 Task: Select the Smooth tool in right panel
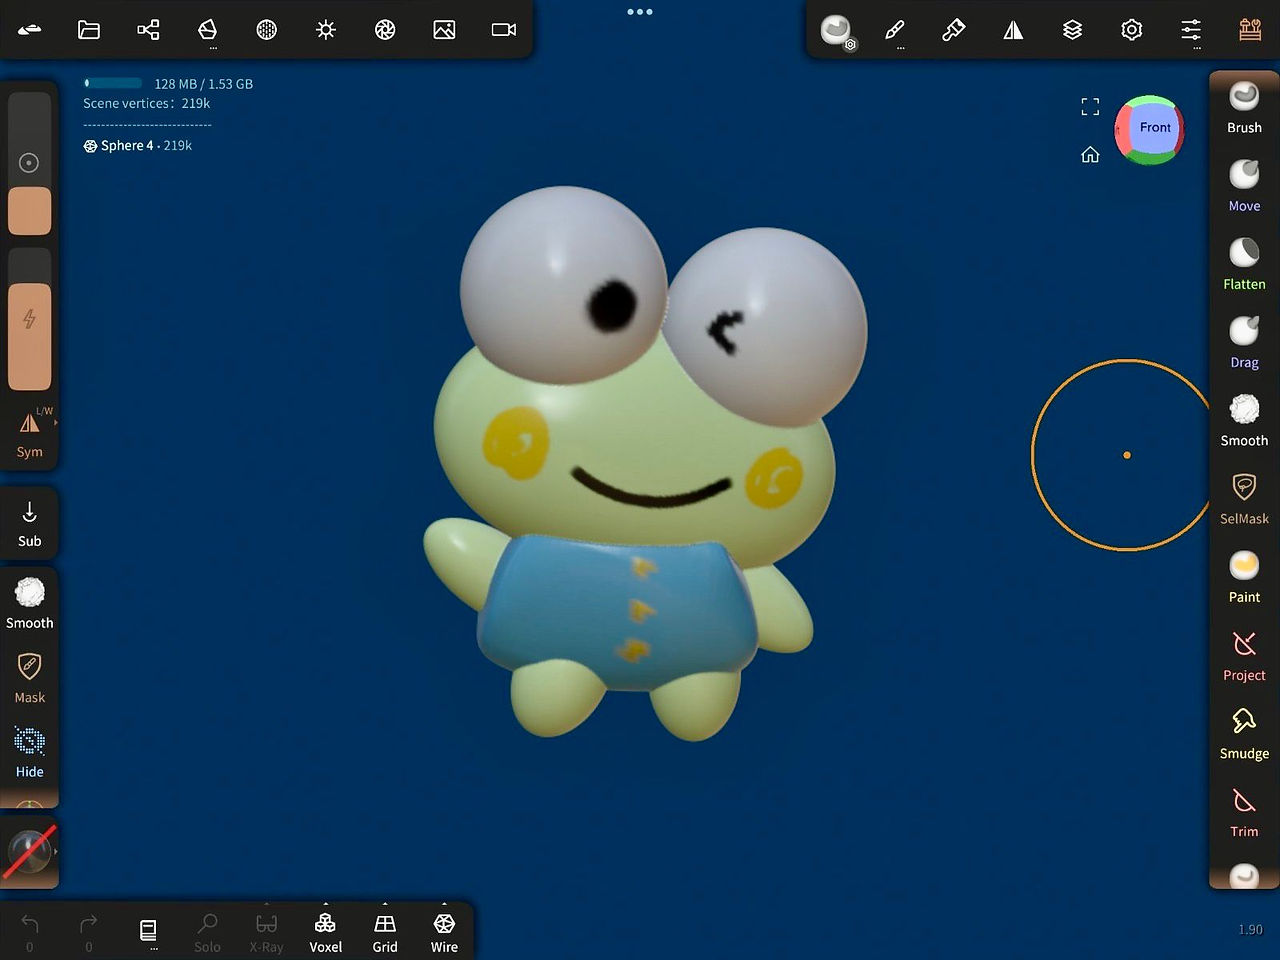[x=1244, y=421]
